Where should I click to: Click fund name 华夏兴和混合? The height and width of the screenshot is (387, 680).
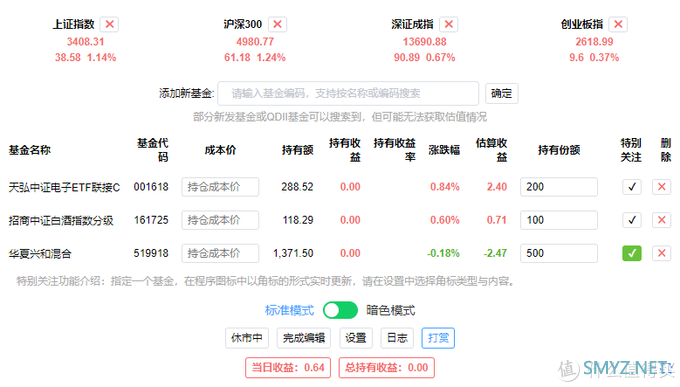pyautogui.click(x=40, y=254)
